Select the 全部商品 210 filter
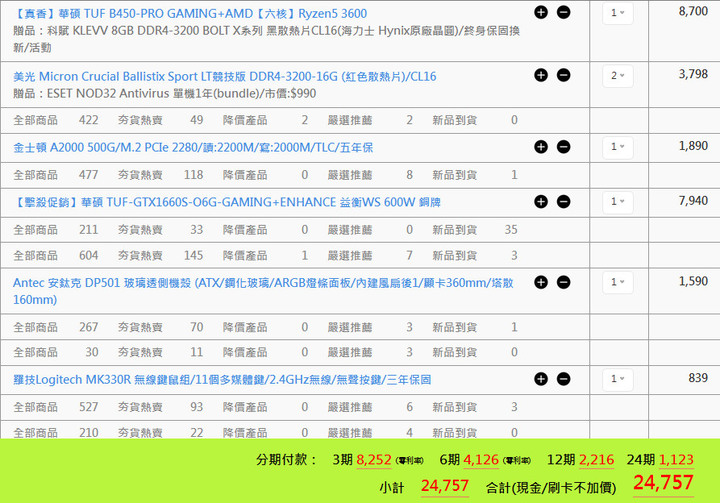 click(x=56, y=432)
